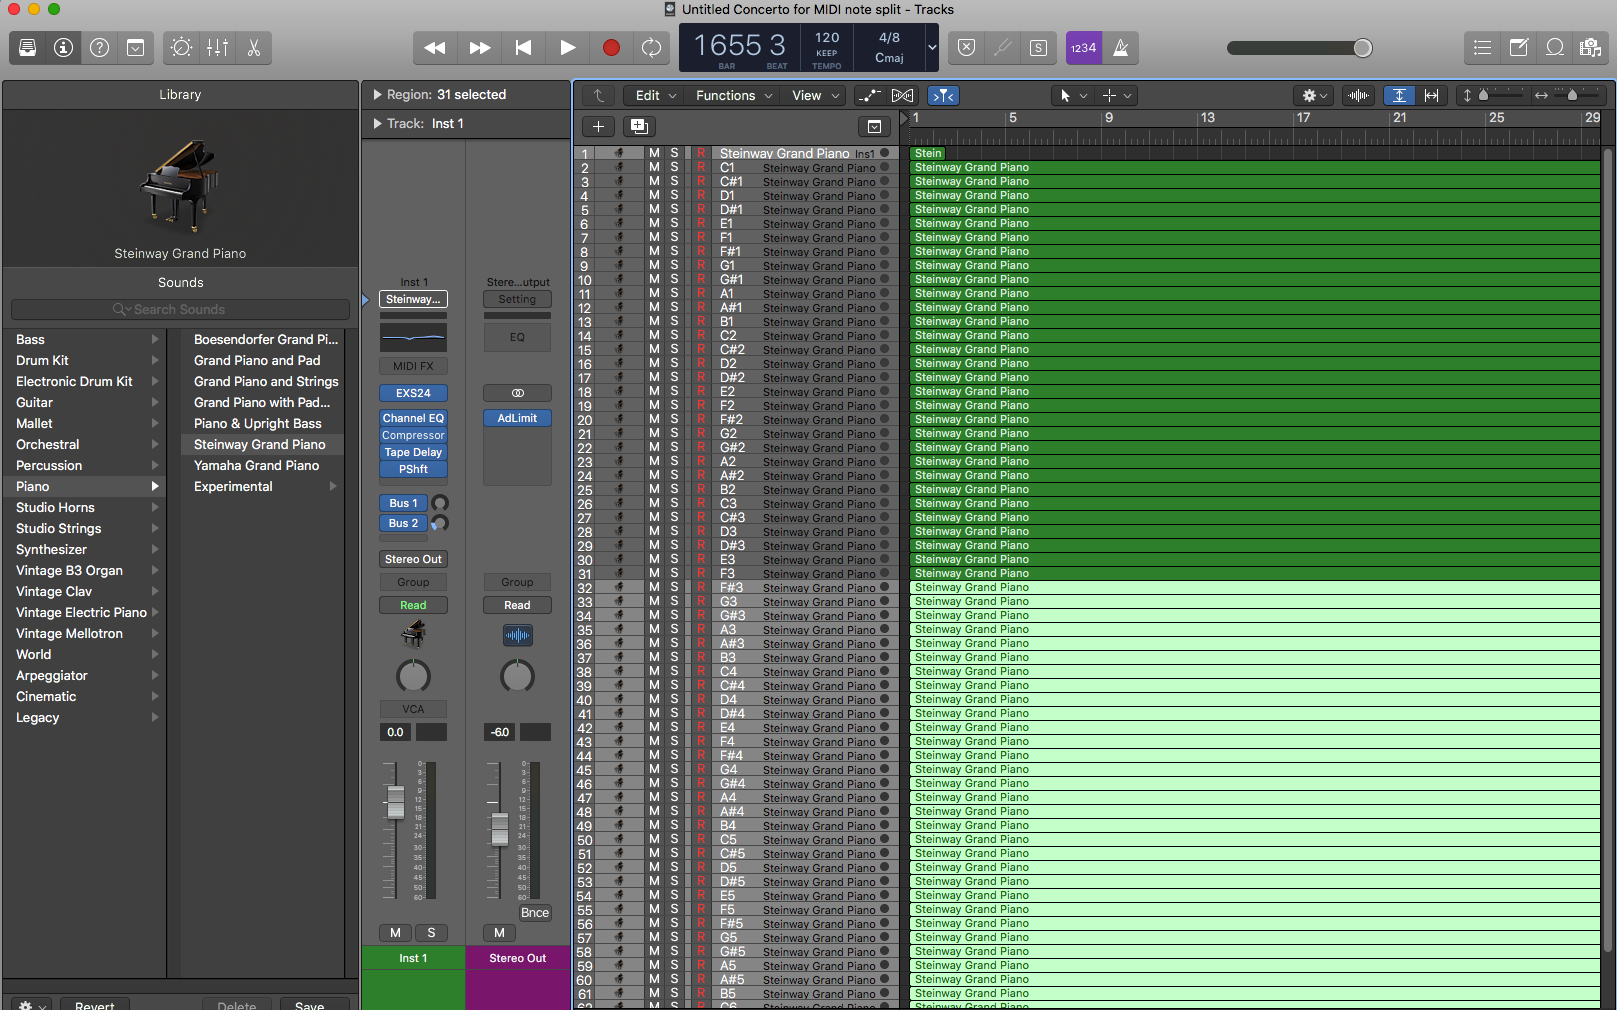Image resolution: width=1617 pixels, height=1010 pixels.
Task: Open the Loop Browser icon
Action: [x=1555, y=47]
